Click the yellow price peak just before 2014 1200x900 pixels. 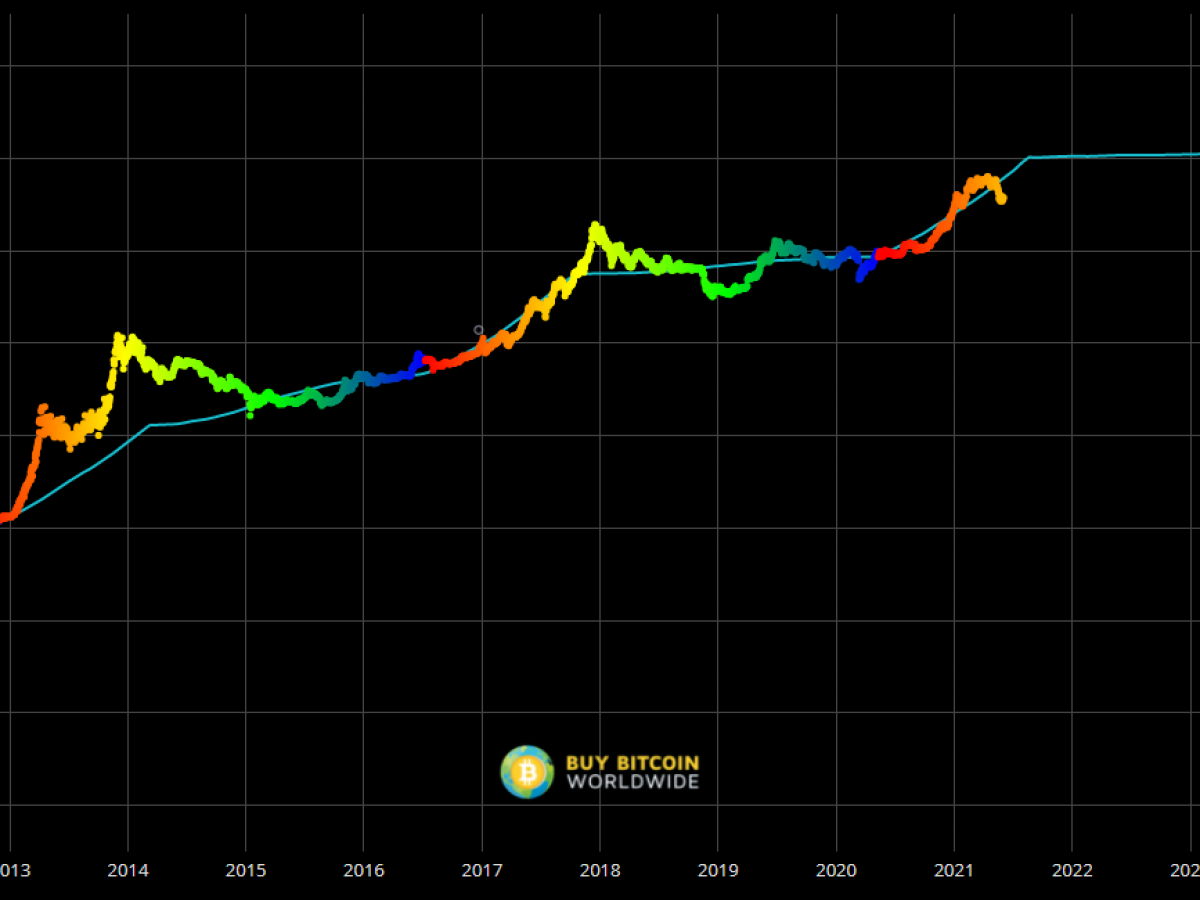click(x=118, y=338)
